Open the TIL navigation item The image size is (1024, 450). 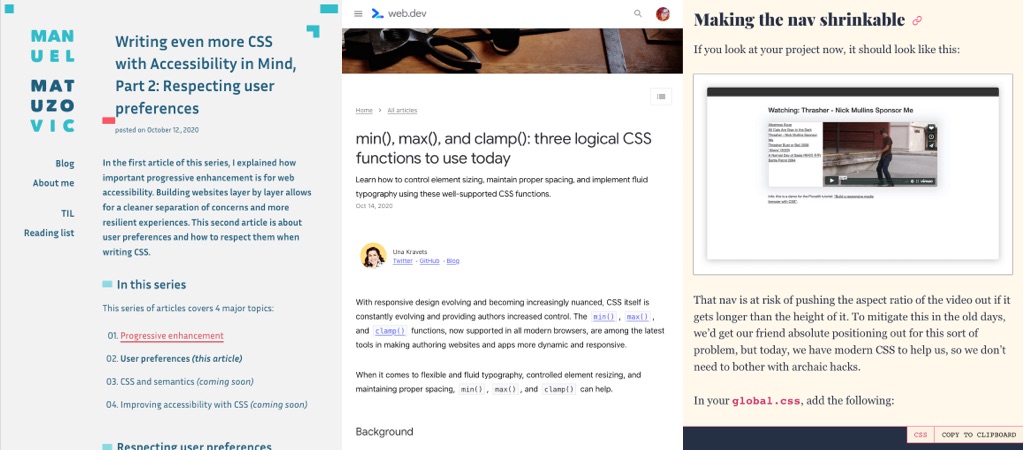pyautogui.click(x=67, y=213)
